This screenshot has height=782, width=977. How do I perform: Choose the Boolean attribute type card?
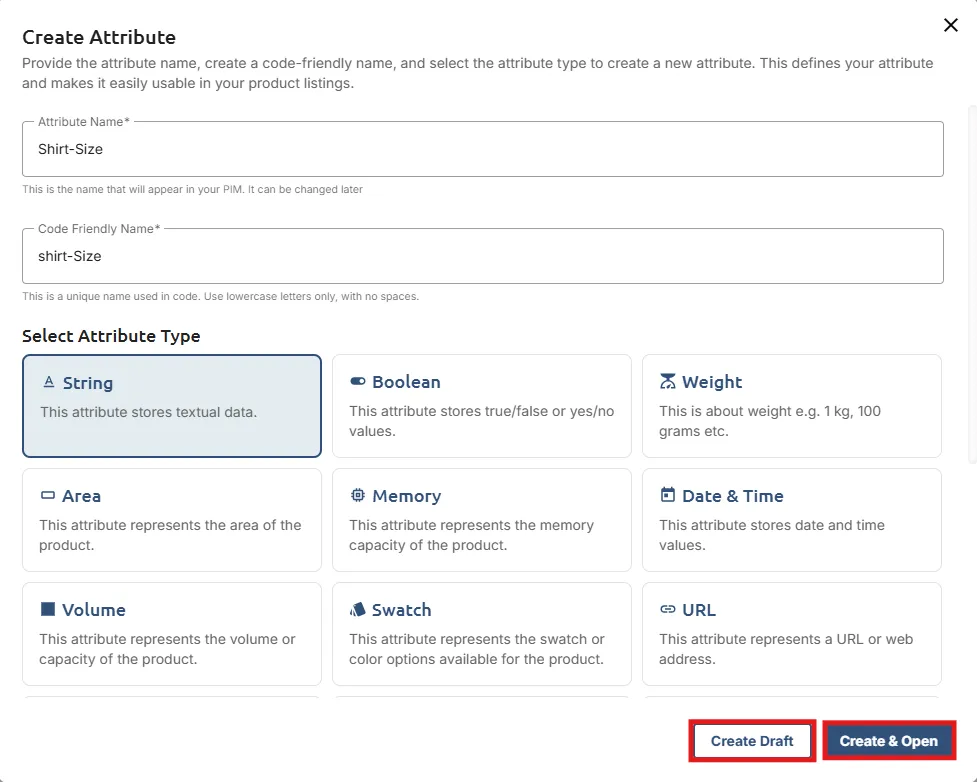482,406
